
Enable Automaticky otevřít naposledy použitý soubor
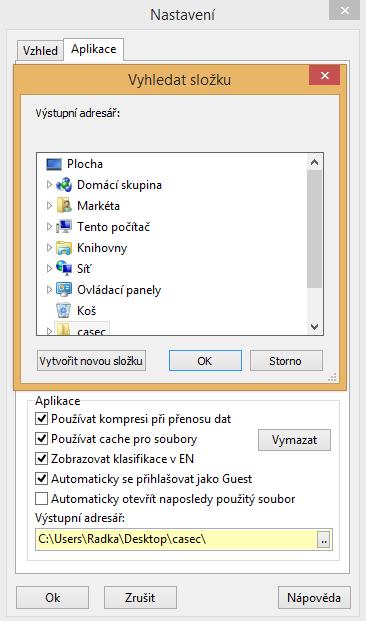point(41,499)
